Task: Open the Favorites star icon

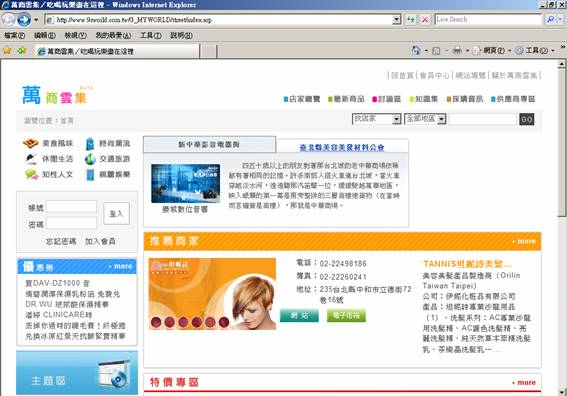Action: coord(7,51)
